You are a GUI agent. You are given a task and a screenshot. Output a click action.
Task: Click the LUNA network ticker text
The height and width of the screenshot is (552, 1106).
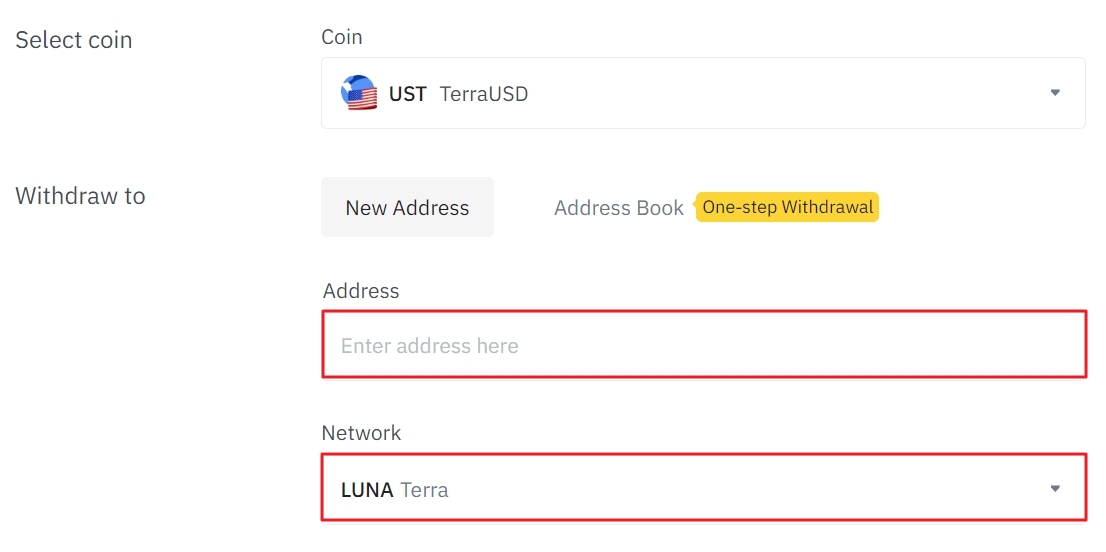(x=366, y=490)
